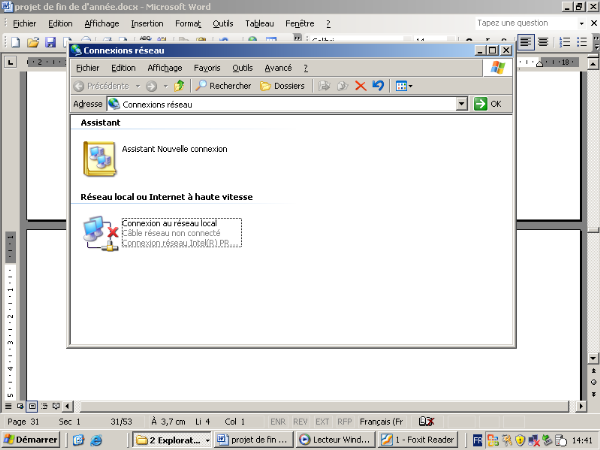This screenshot has height=450, width=600.
Task: Select the Assistant Nouvelle connexion icon
Action: 99,158
